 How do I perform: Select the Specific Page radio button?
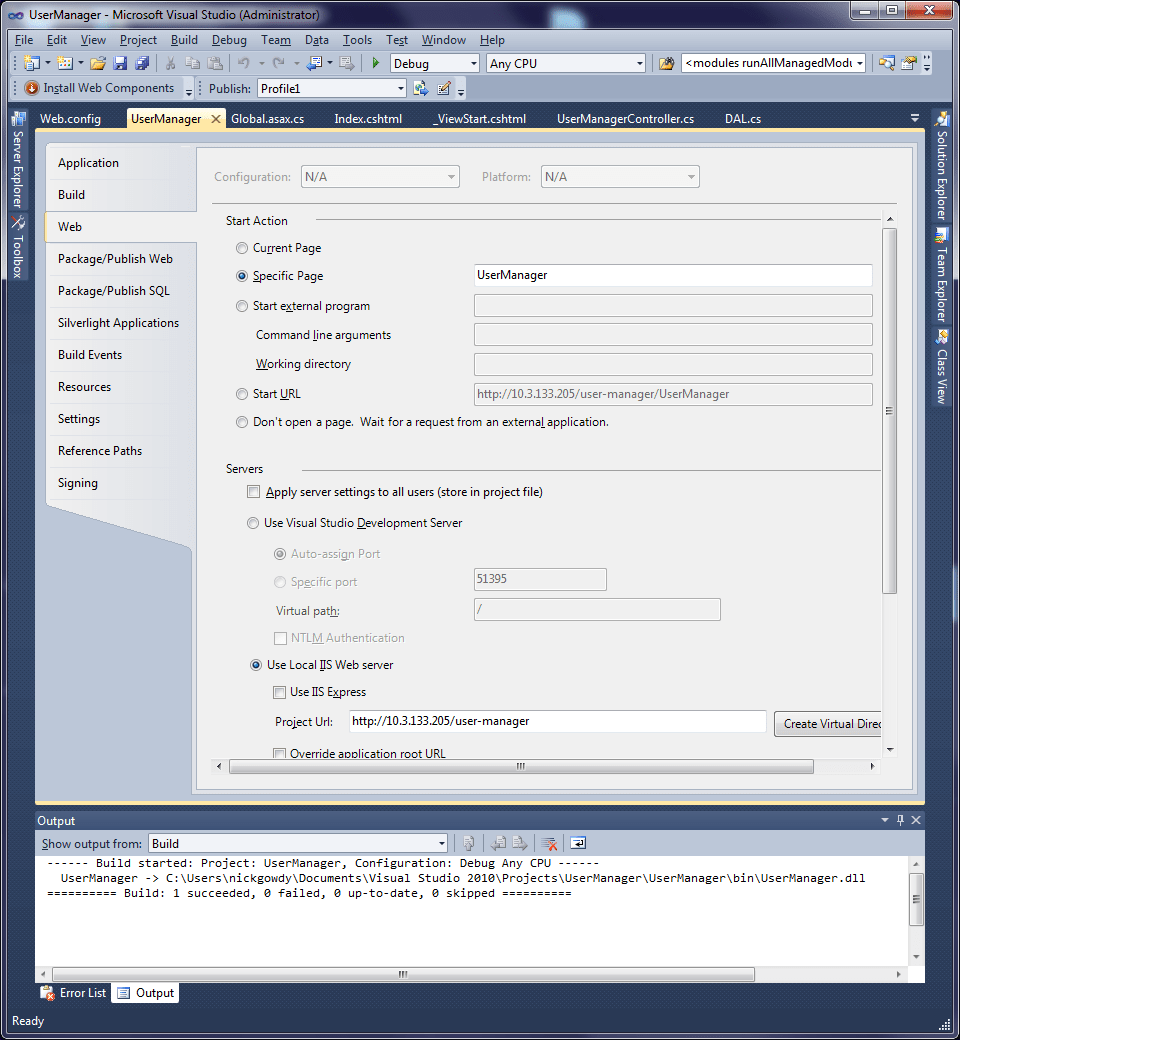pyautogui.click(x=242, y=276)
